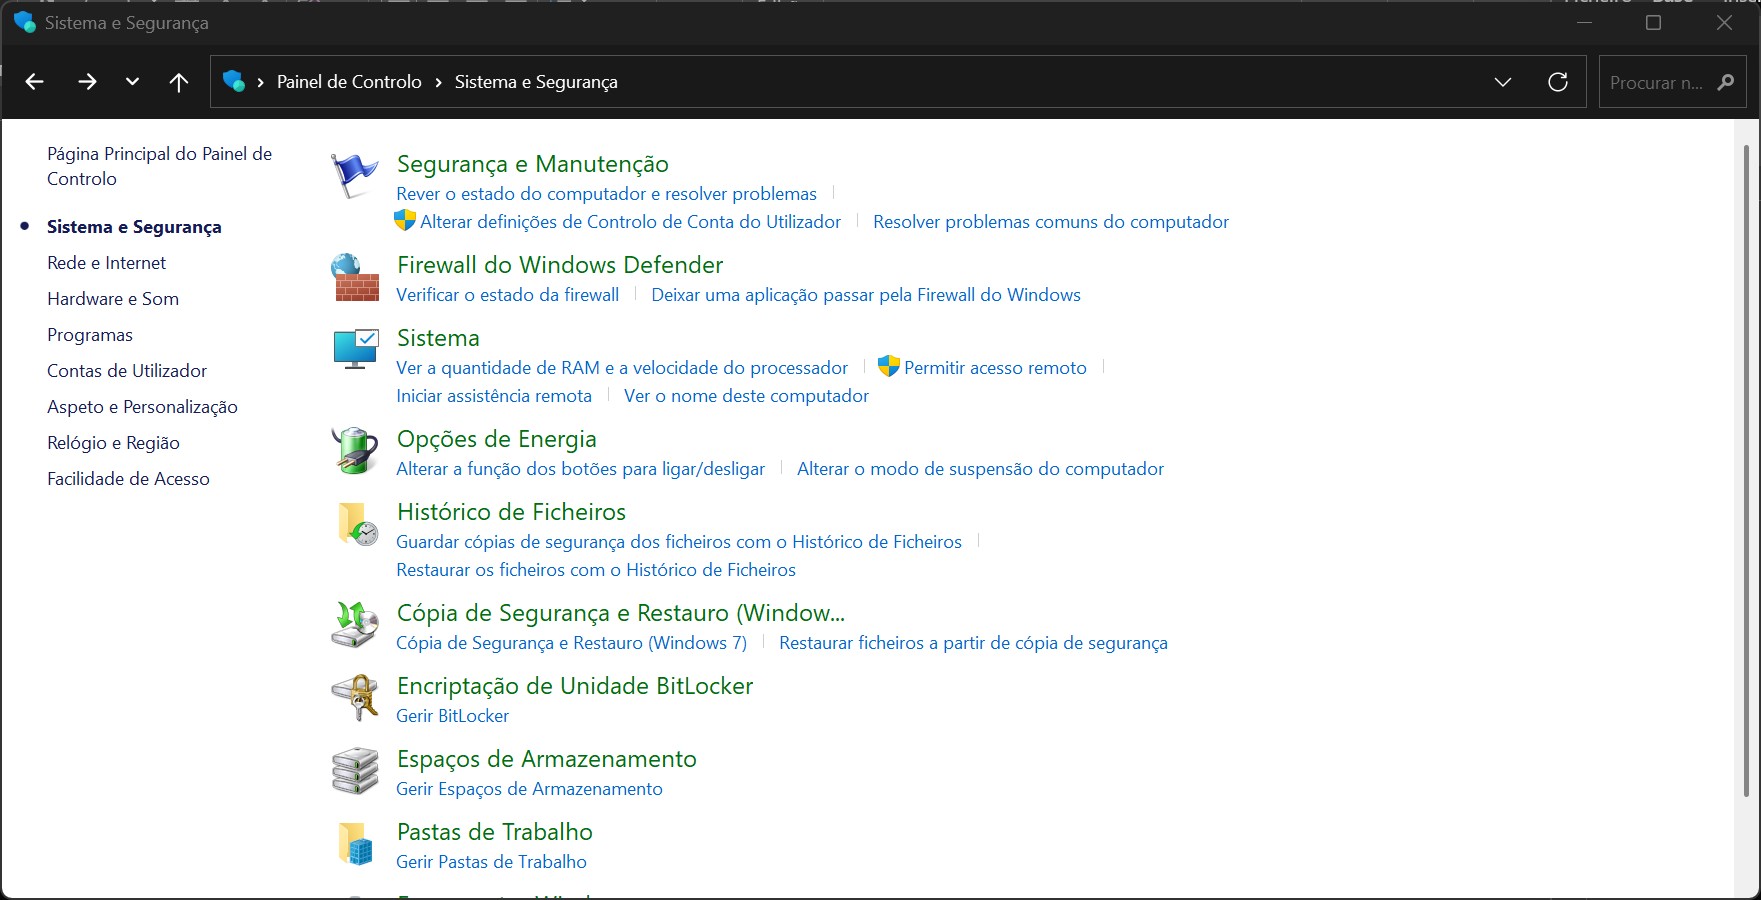The height and width of the screenshot is (900, 1761).
Task: Open the Firewall do Windows Defender brick icon
Action: coord(355,278)
